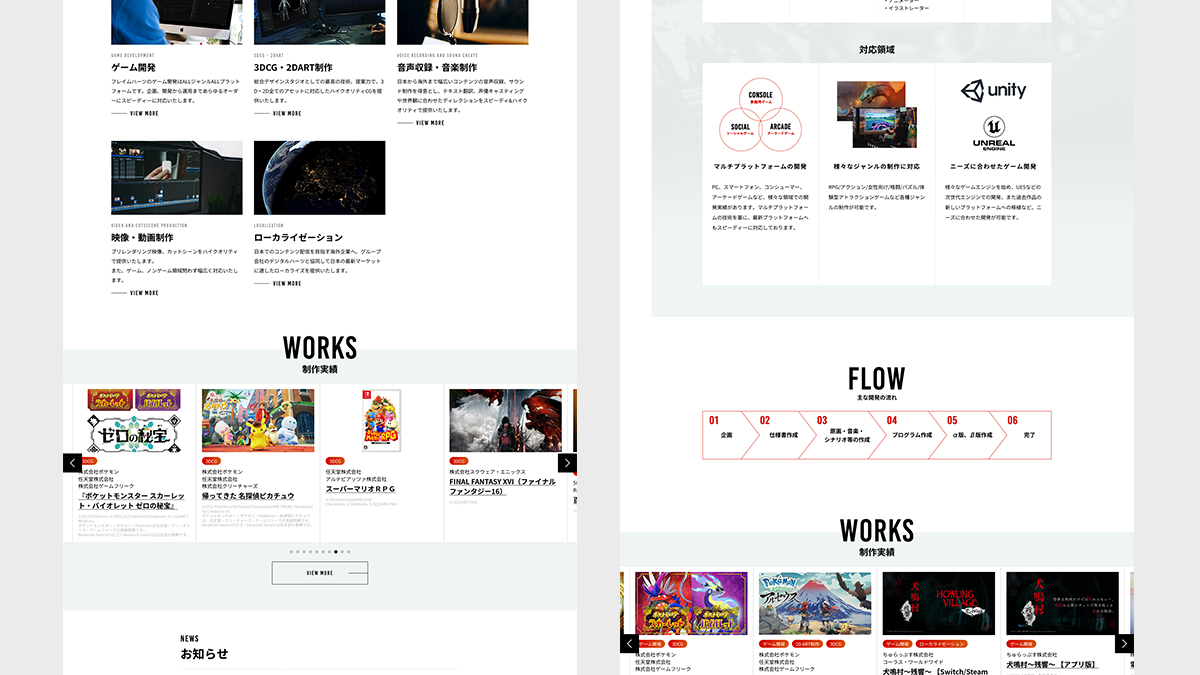Go to next slide in left page's WORKS carousel
The height and width of the screenshot is (675, 1200).
coord(567,463)
